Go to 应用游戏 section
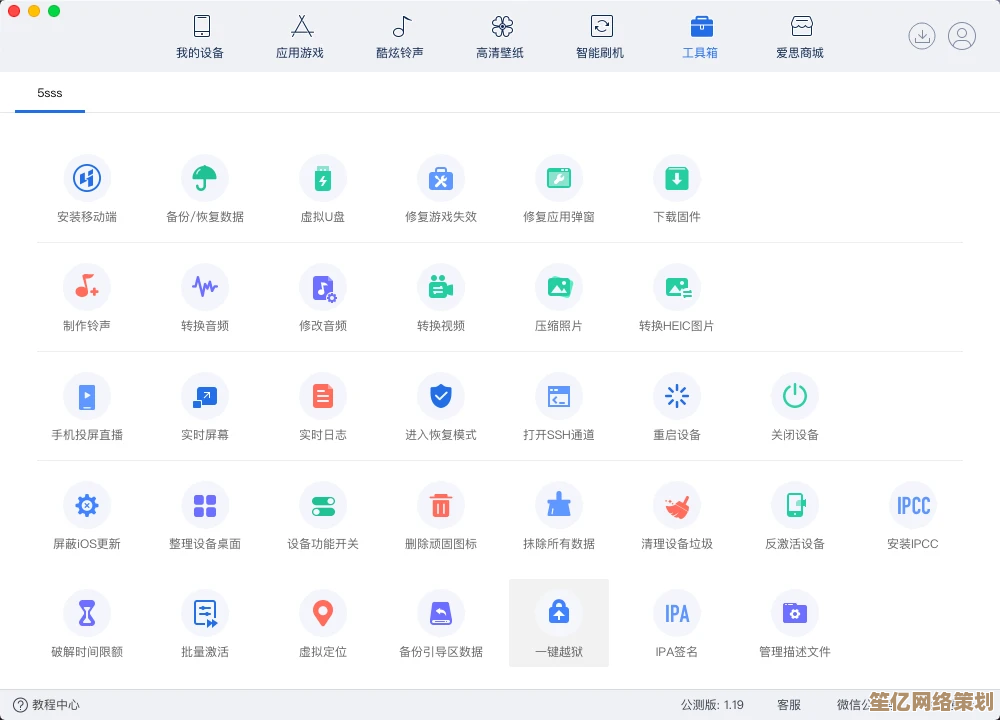1000x720 pixels. 301,36
